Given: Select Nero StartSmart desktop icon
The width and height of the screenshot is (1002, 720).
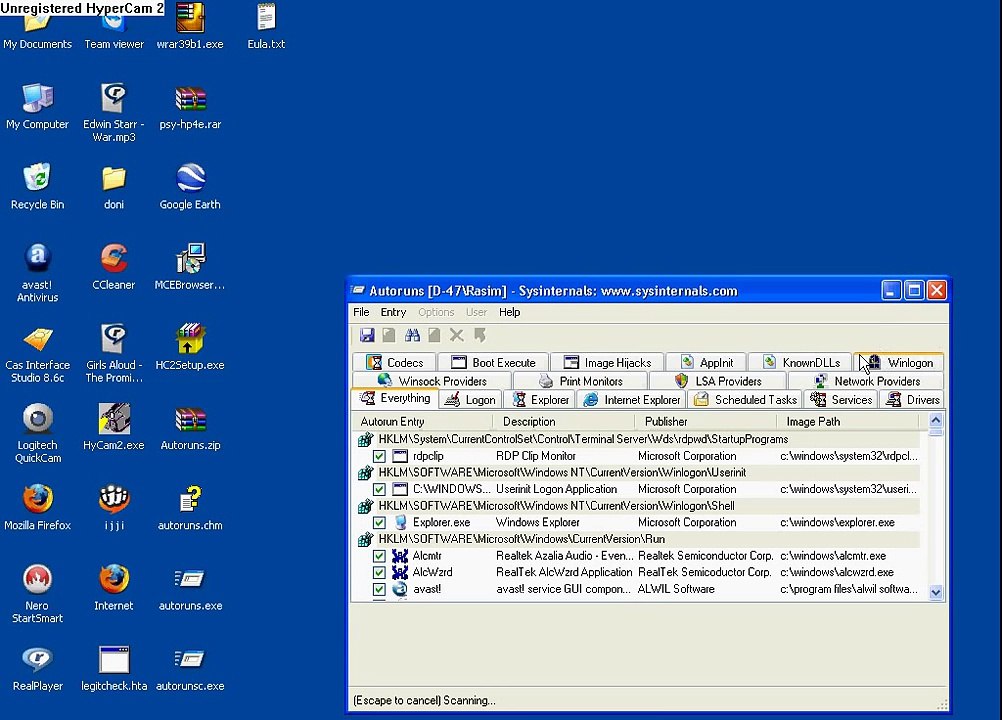Looking at the screenshot, I should (37, 594).
